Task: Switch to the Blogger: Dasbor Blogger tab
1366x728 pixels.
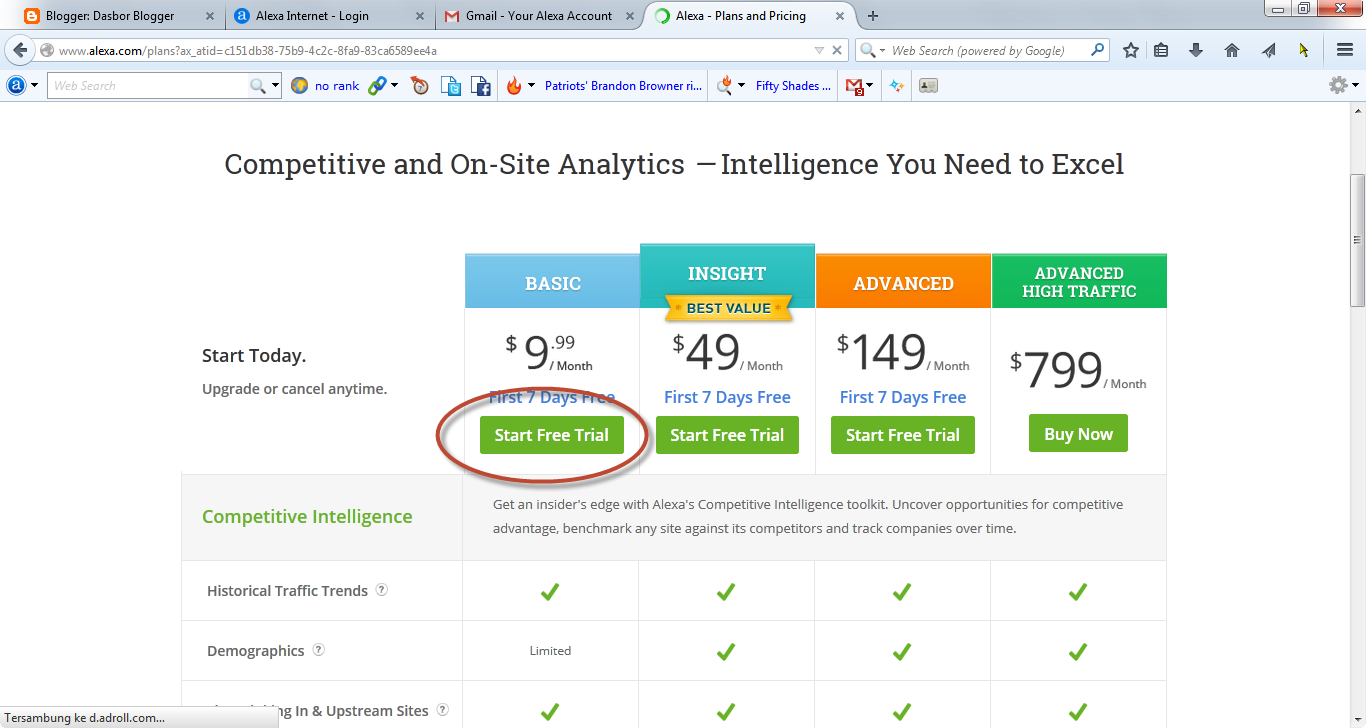Action: tap(118, 15)
